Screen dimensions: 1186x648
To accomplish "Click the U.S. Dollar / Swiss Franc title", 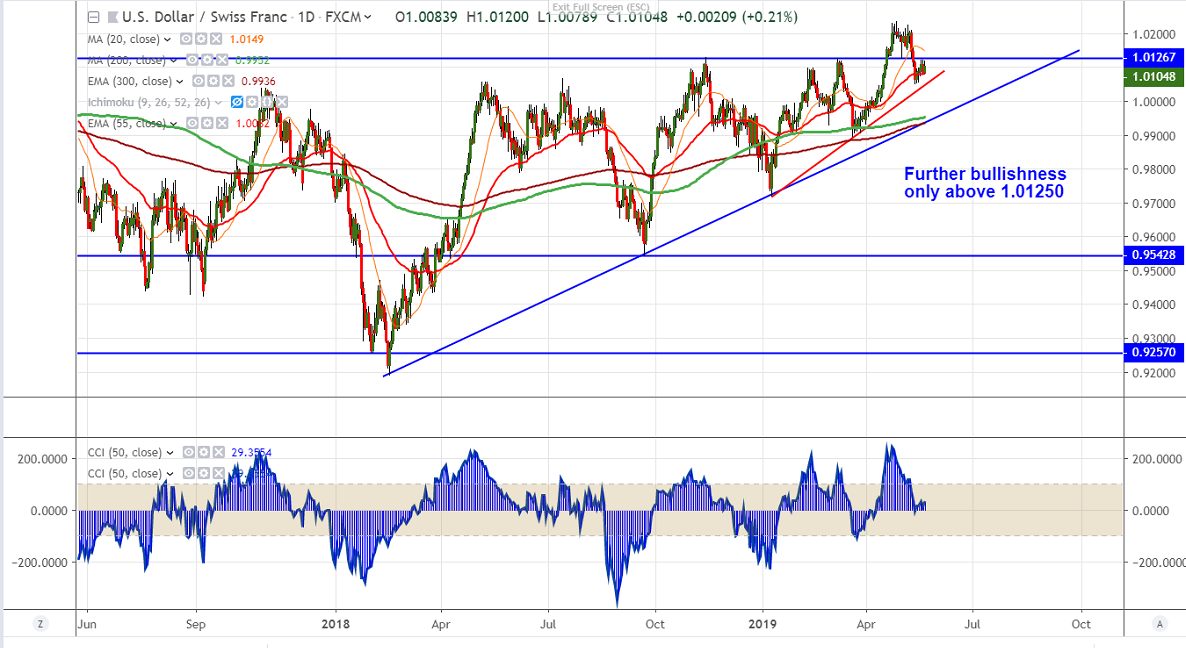I will coord(204,17).
